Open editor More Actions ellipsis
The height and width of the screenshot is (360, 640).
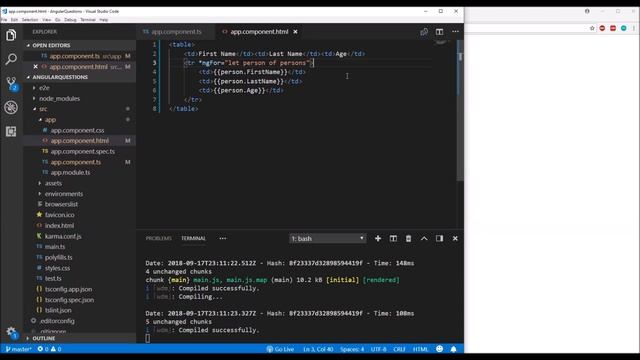[455, 32]
